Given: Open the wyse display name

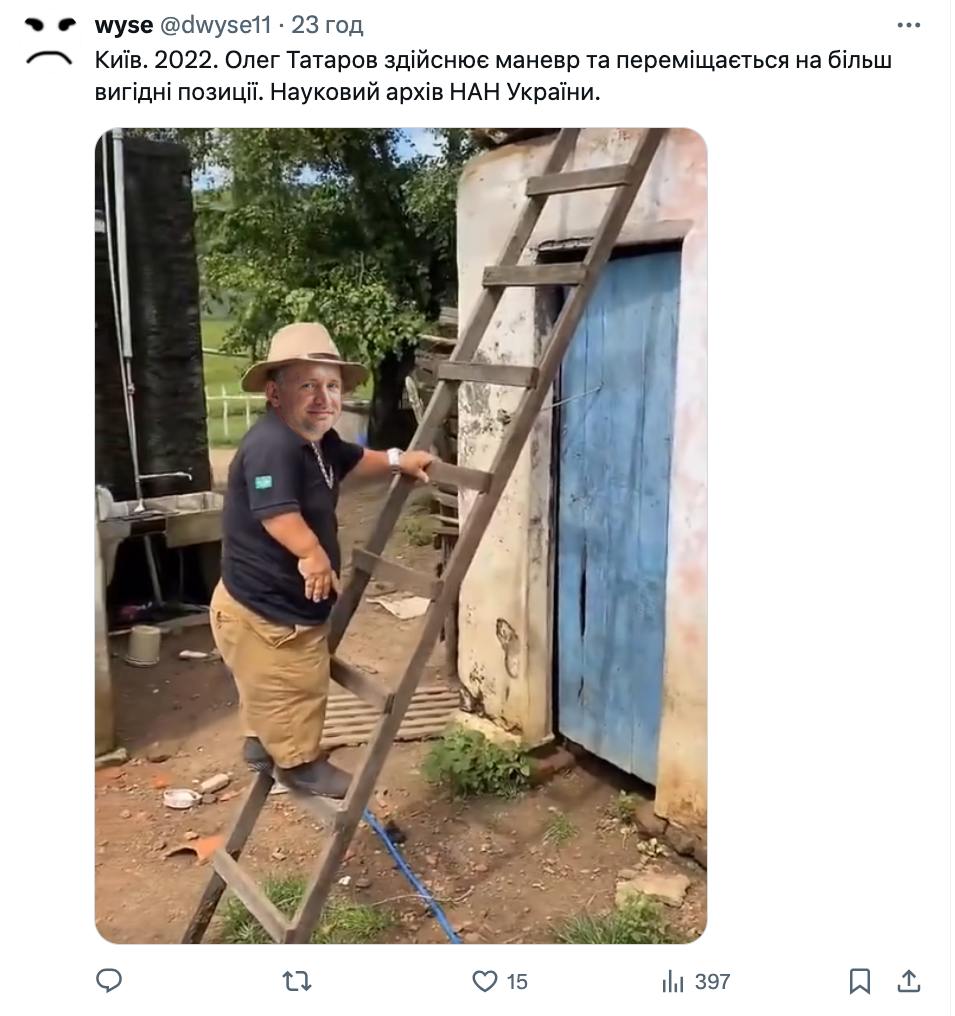Looking at the screenshot, I should pos(124,25).
